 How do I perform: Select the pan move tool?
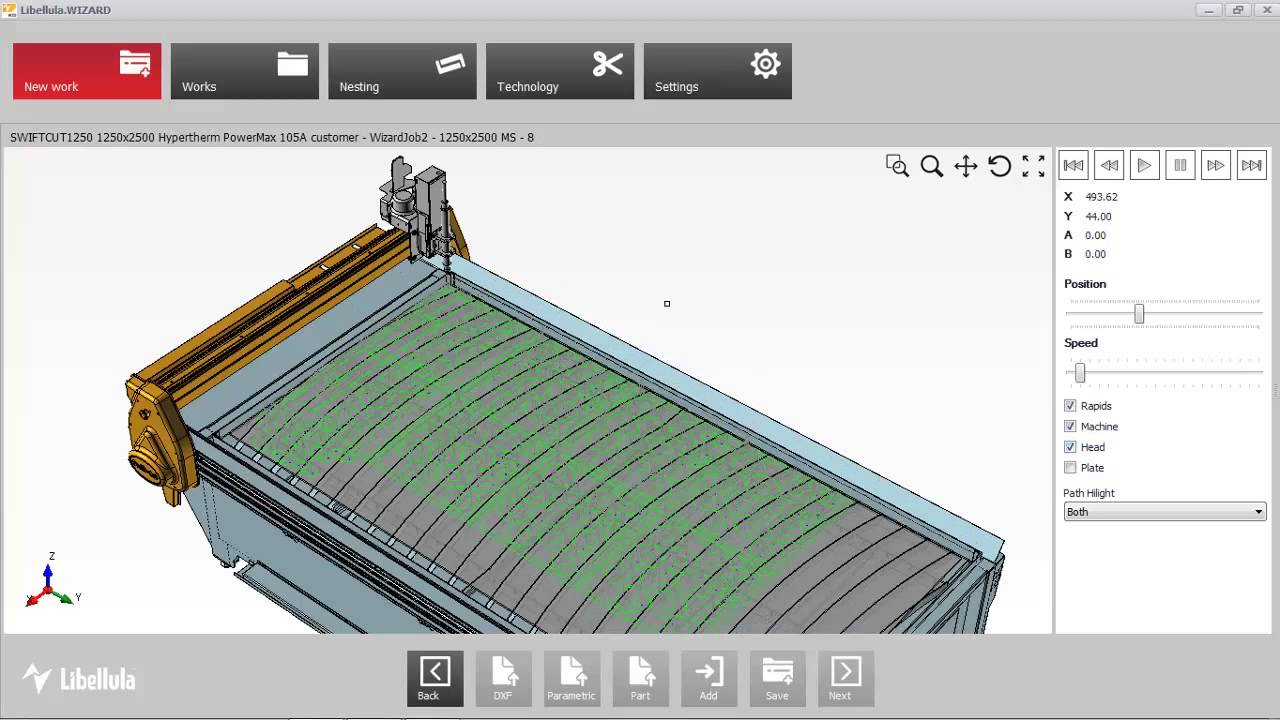pyautogui.click(x=965, y=166)
